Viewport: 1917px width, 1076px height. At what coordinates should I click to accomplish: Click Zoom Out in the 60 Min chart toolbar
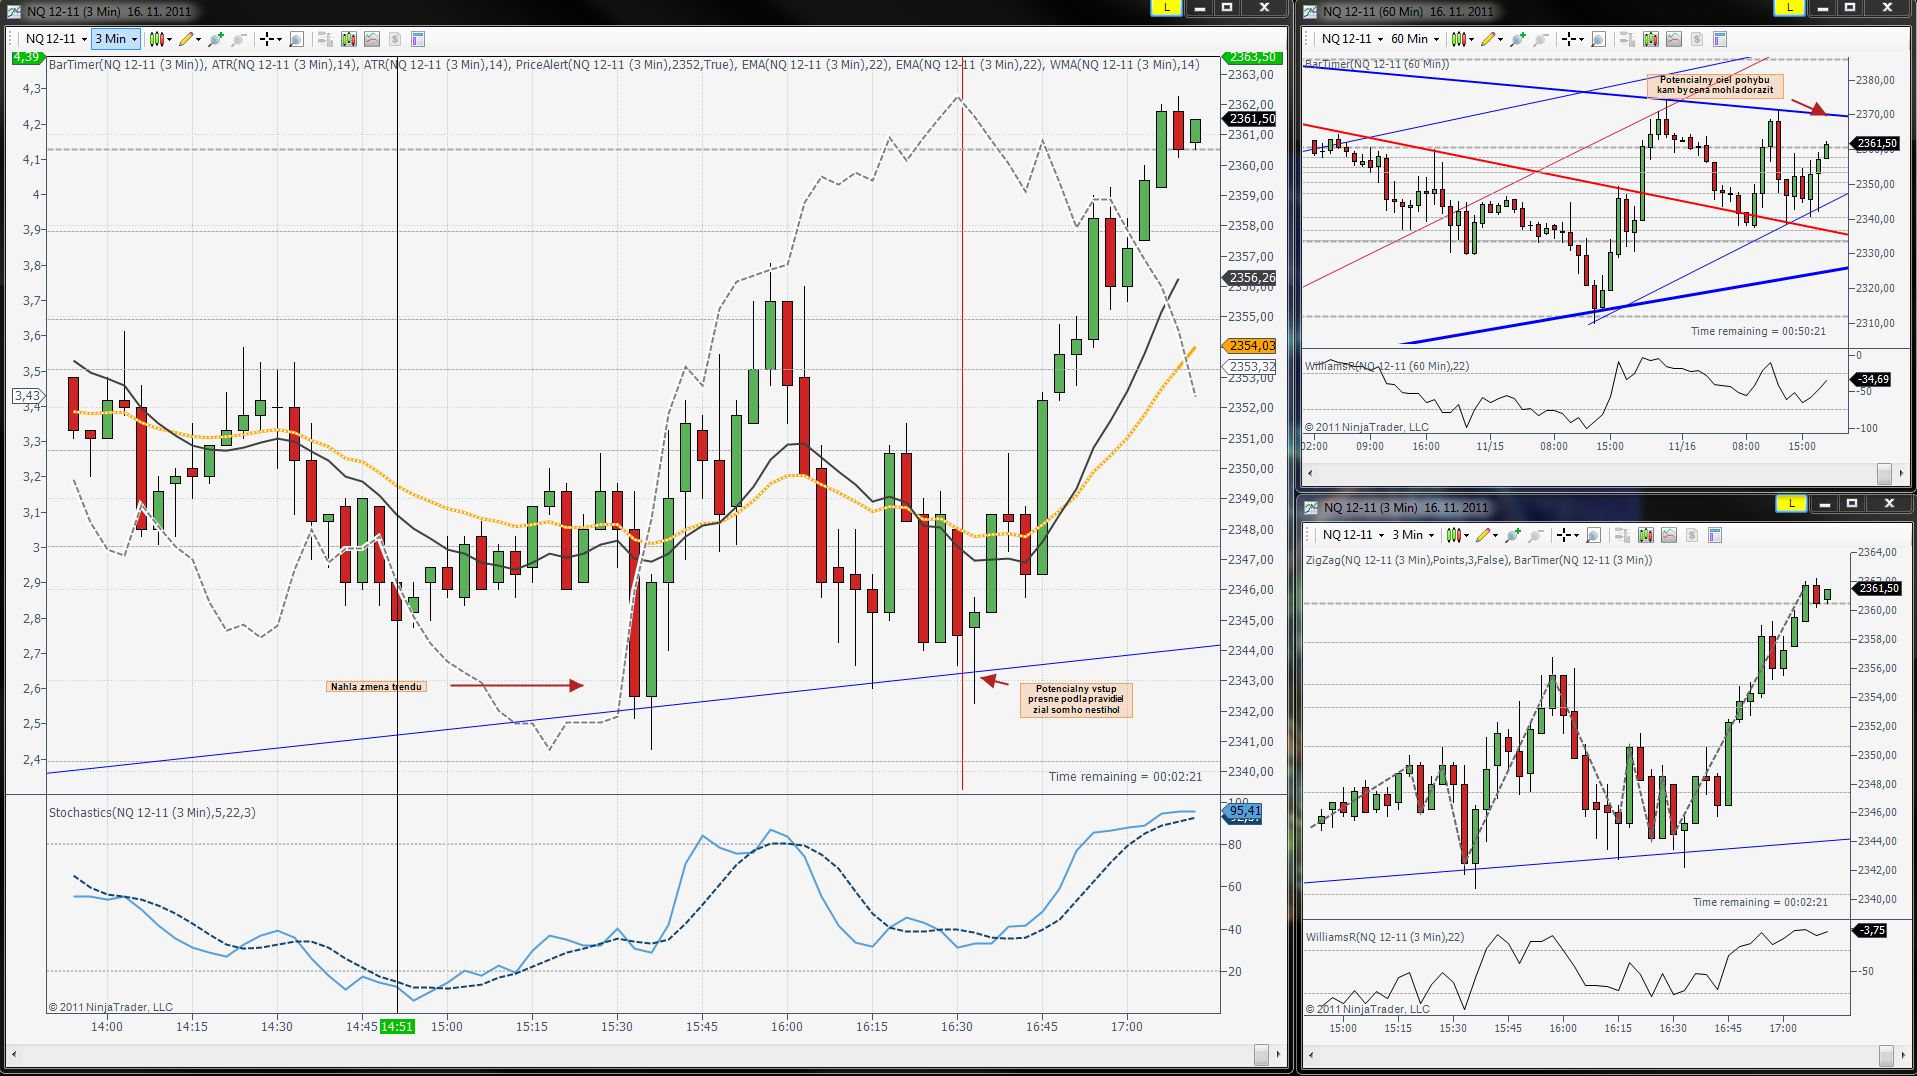pos(1541,39)
